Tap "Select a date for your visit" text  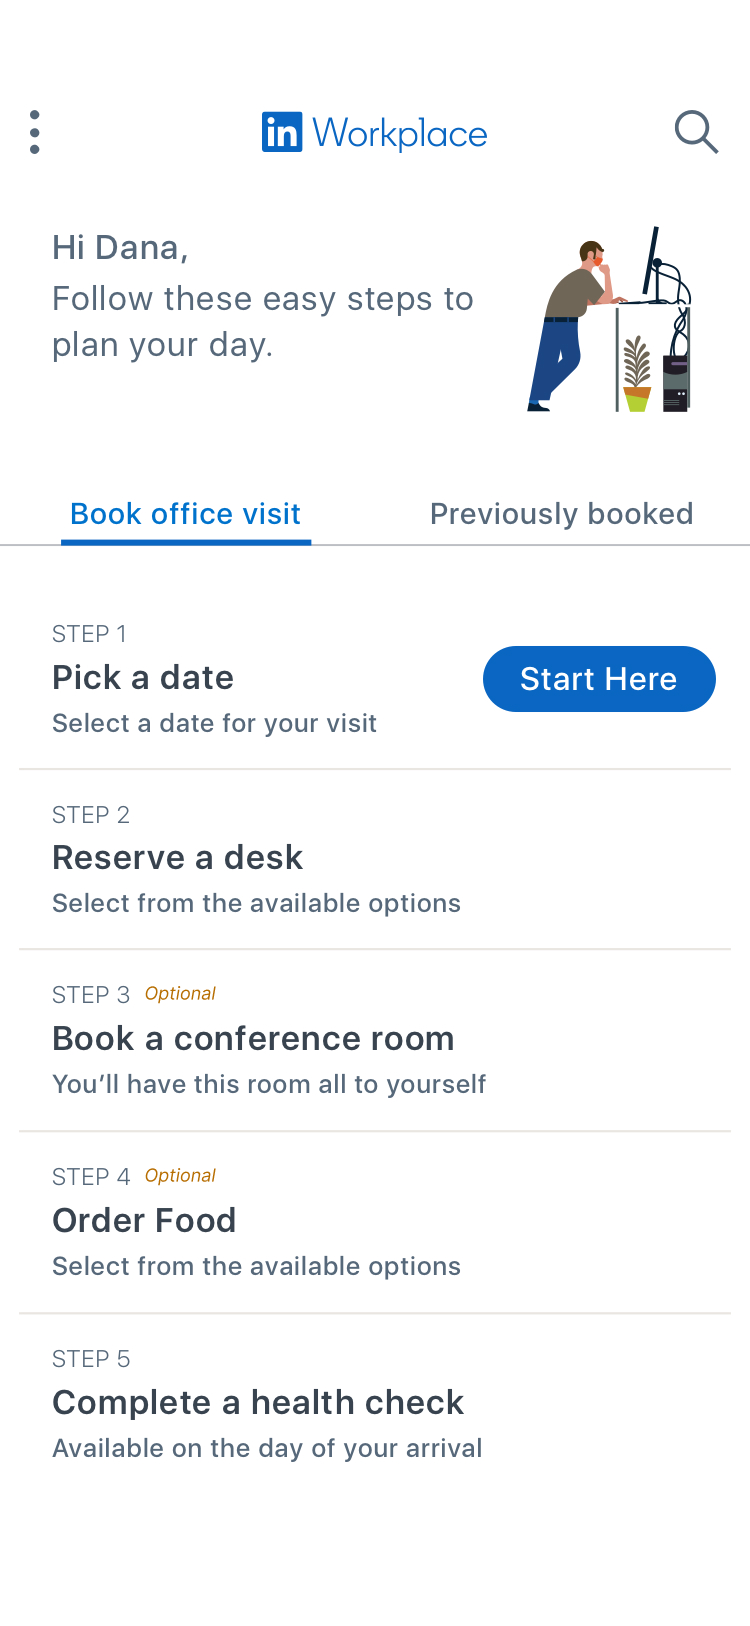pos(214,724)
